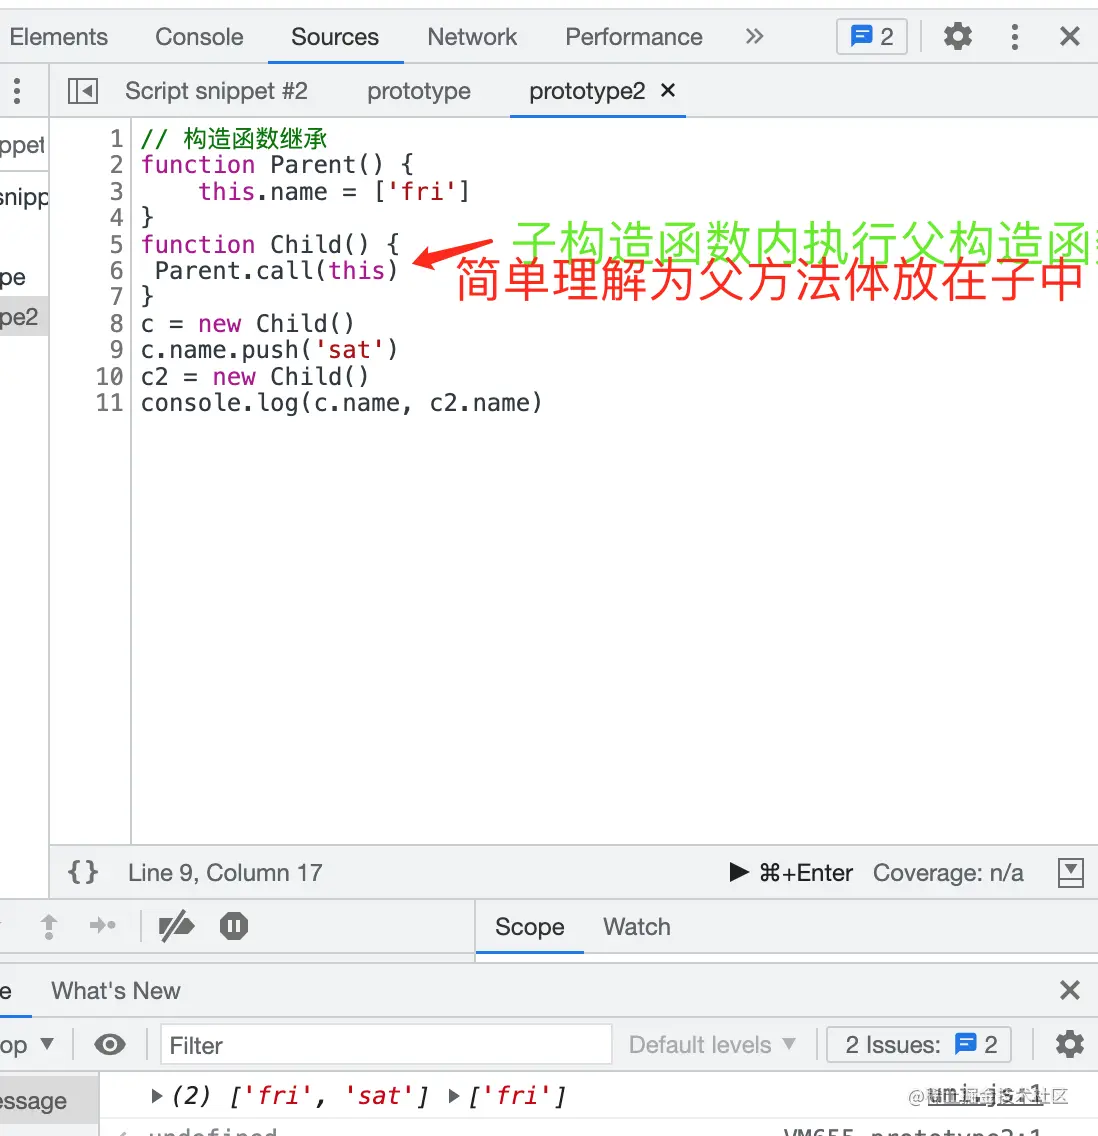Select the Scope debugger tab

coord(529,927)
